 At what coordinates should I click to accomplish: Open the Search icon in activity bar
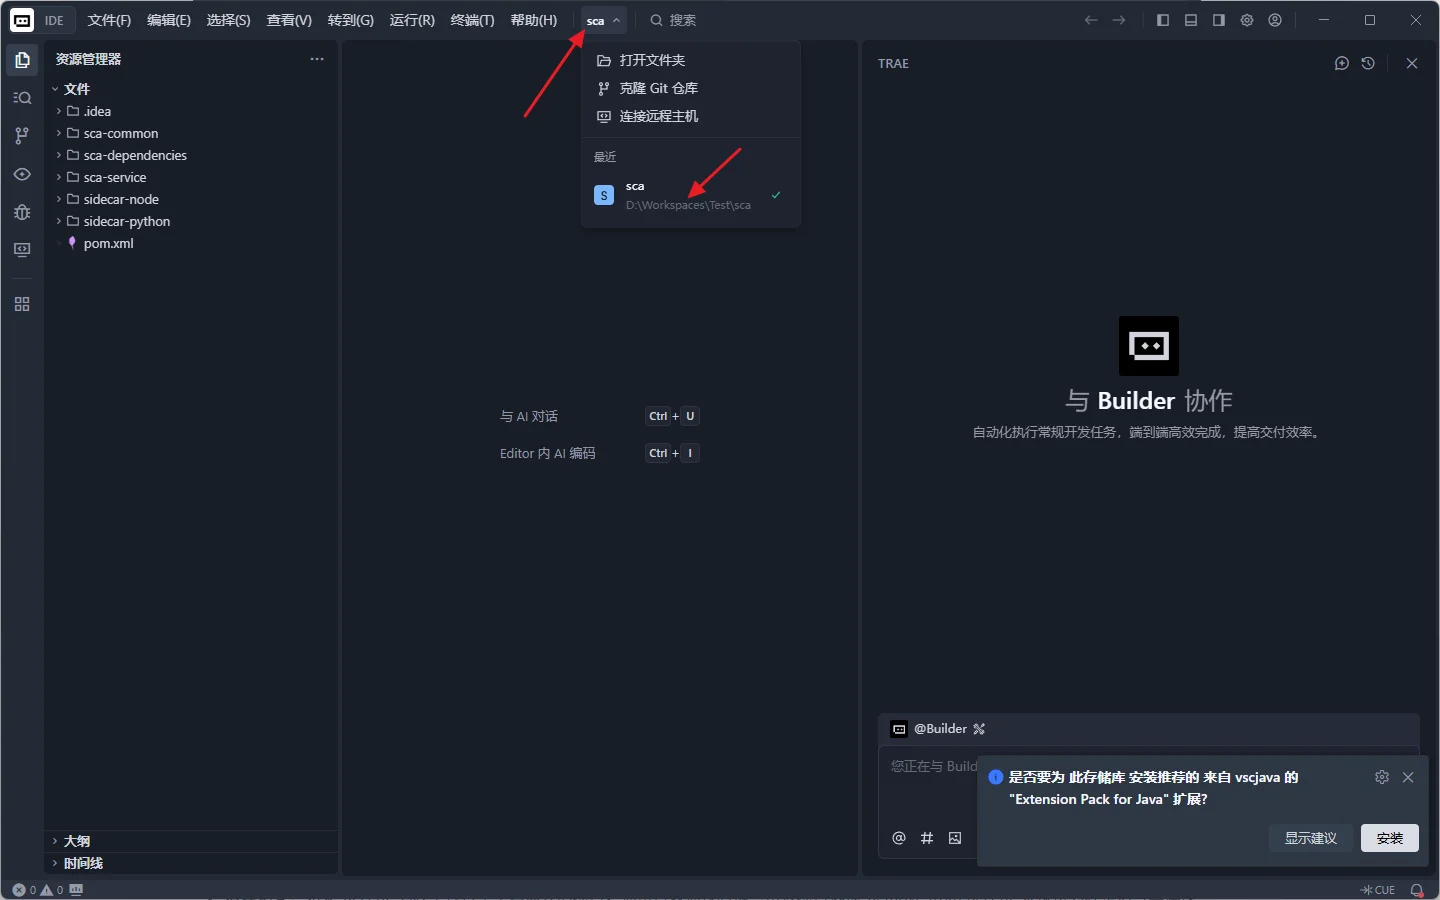pyautogui.click(x=22, y=98)
